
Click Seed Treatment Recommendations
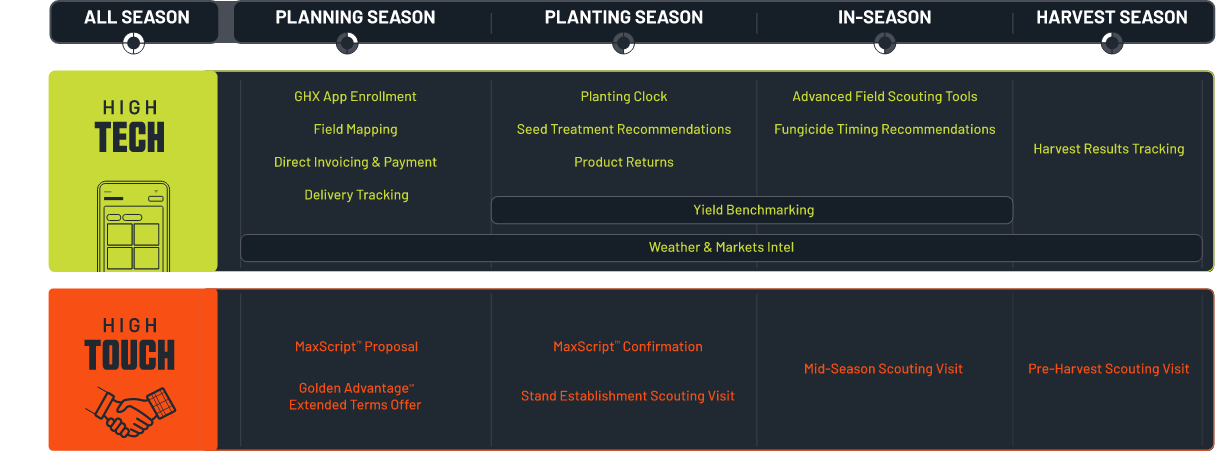point(623,129)
